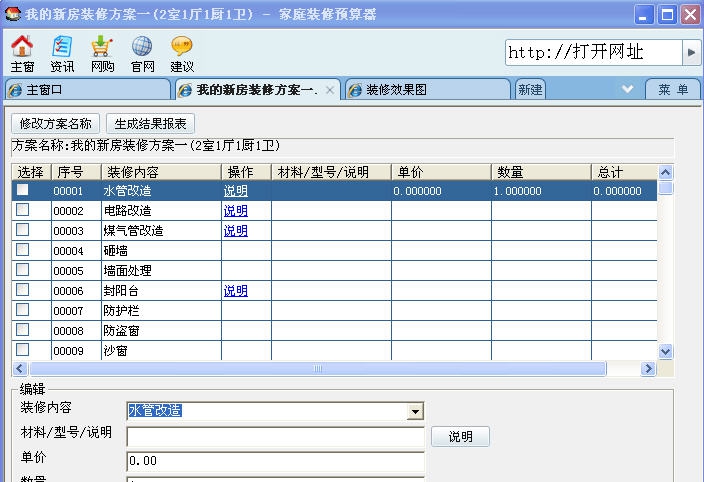Check the box for row 00008 防盗窗
The image size is (704, 482).
[22, 330]
